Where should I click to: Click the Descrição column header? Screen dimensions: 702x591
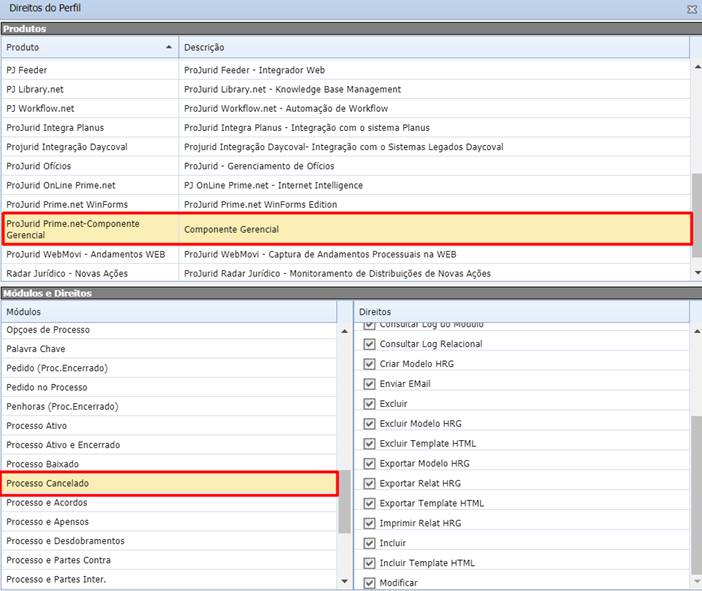click(x=434, y=47)
